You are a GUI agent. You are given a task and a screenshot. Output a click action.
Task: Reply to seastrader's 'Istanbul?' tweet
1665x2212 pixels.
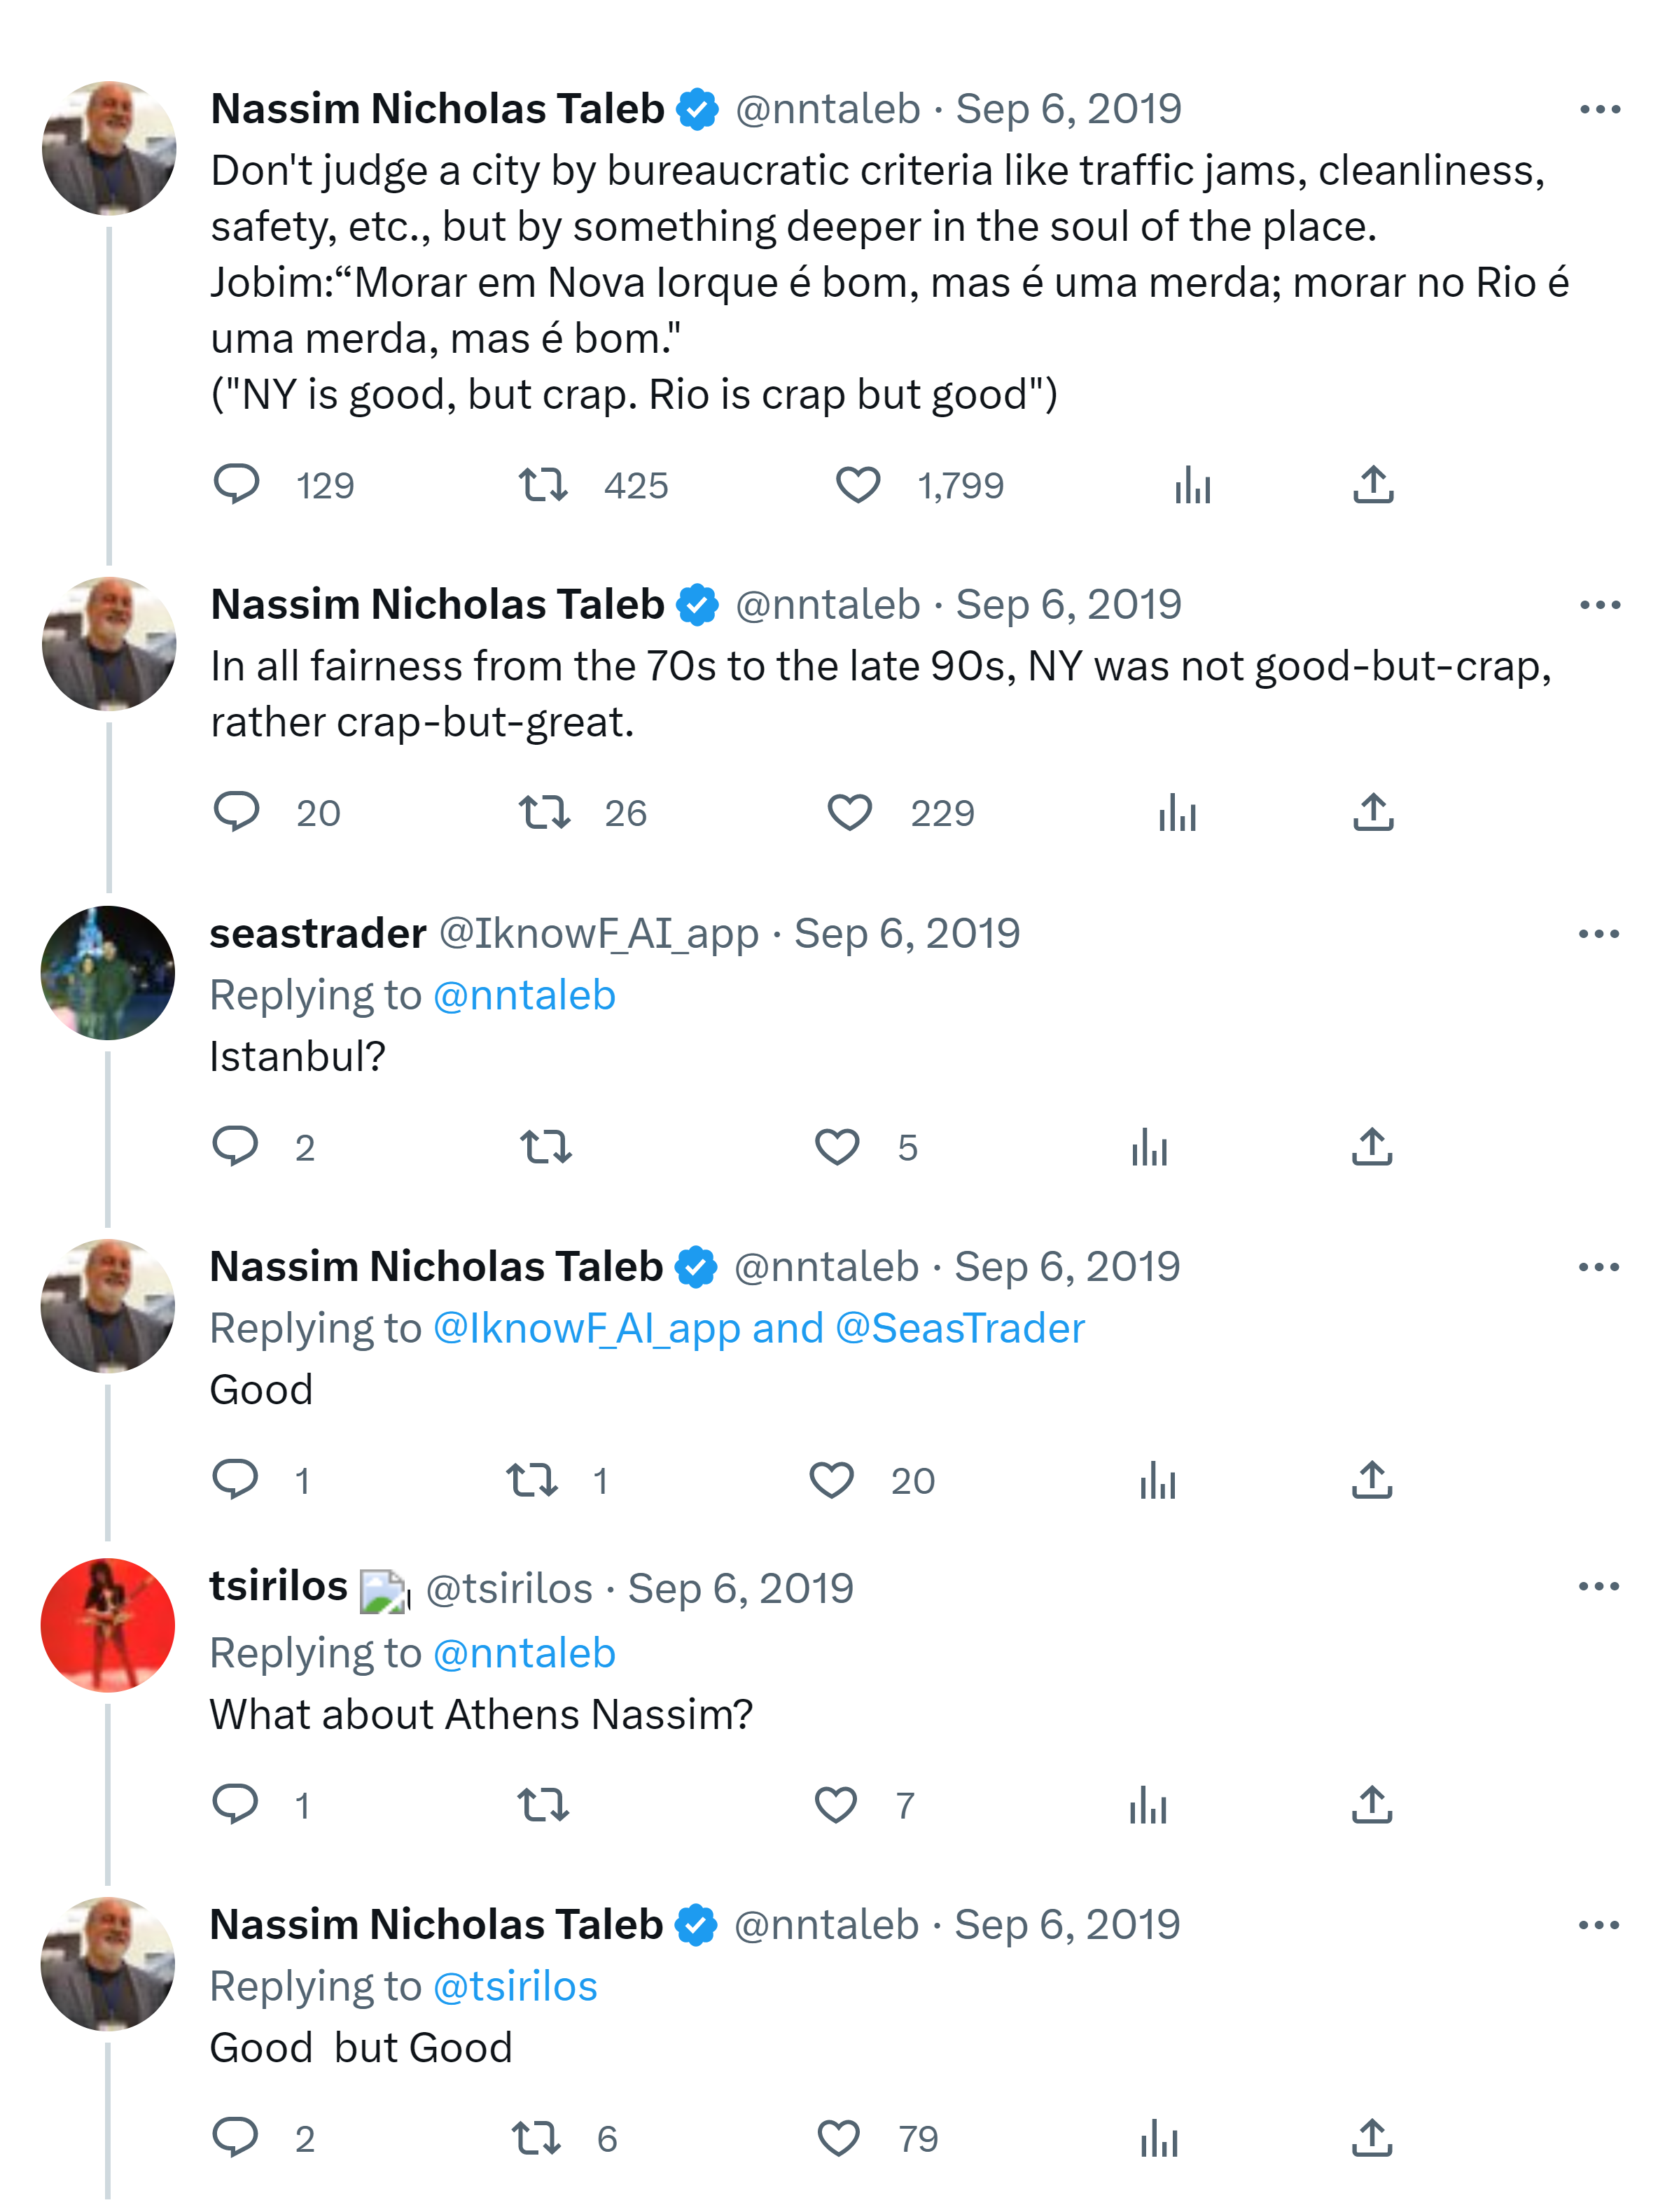click(236, 1146)
